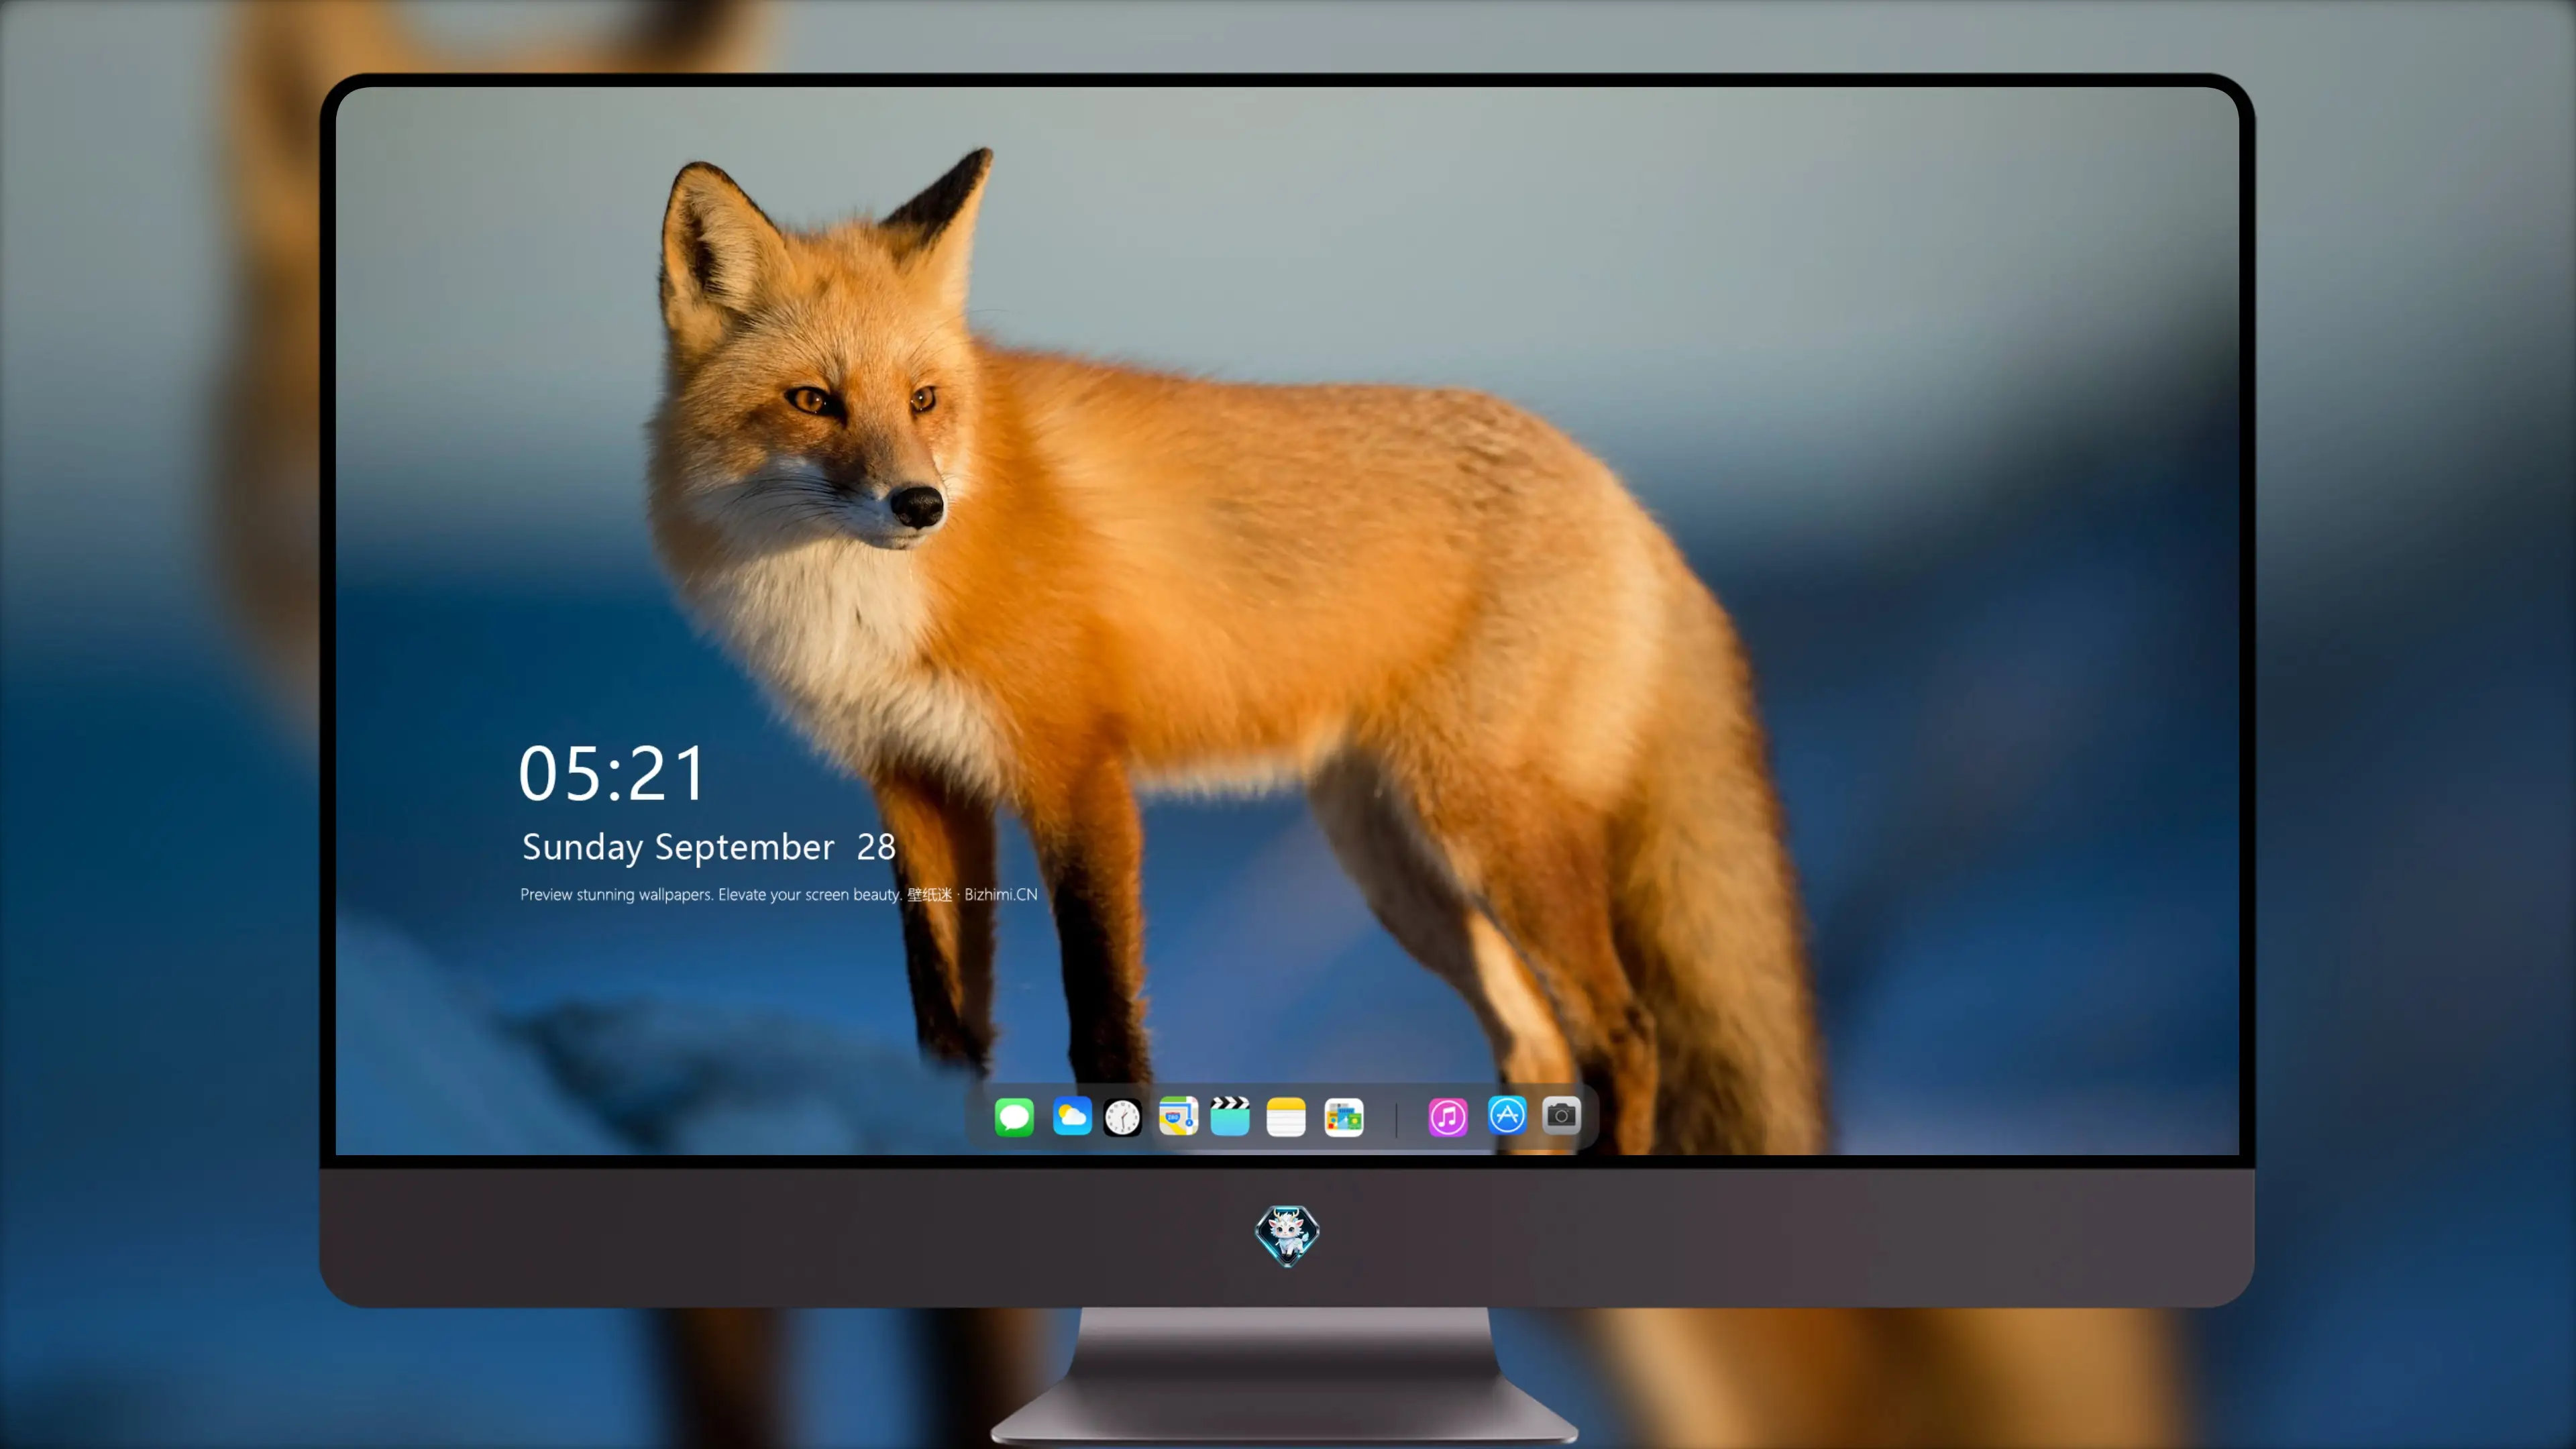The height and width of the screenshot is (1449, 2576).
Task: Launch the pink iTunes music icon
Action: [x=1448, y=1117]
